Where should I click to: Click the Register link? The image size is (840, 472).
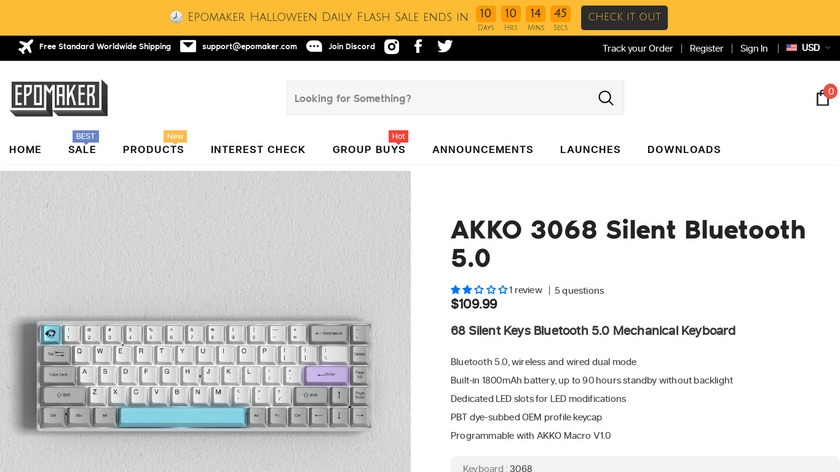706,48
